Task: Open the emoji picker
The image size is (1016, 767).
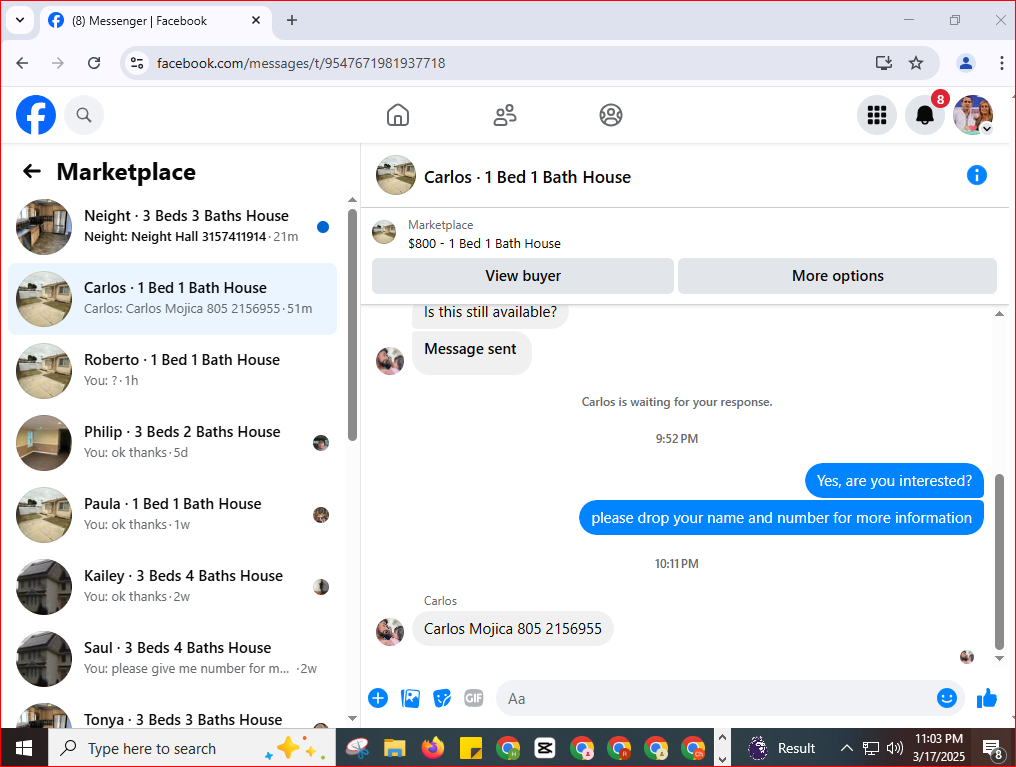Action: tap(947, 698)
